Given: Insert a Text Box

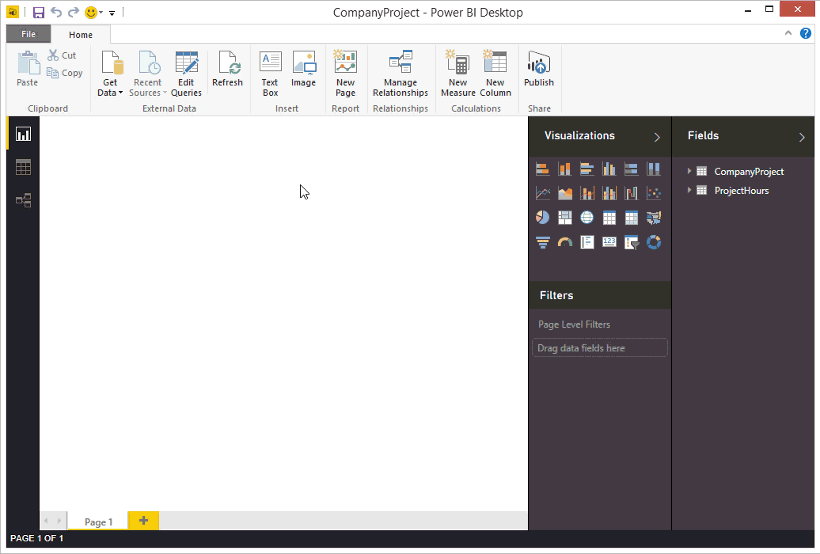Looking at the screenshot, I should pyautogui.click(x=270, y=74).
